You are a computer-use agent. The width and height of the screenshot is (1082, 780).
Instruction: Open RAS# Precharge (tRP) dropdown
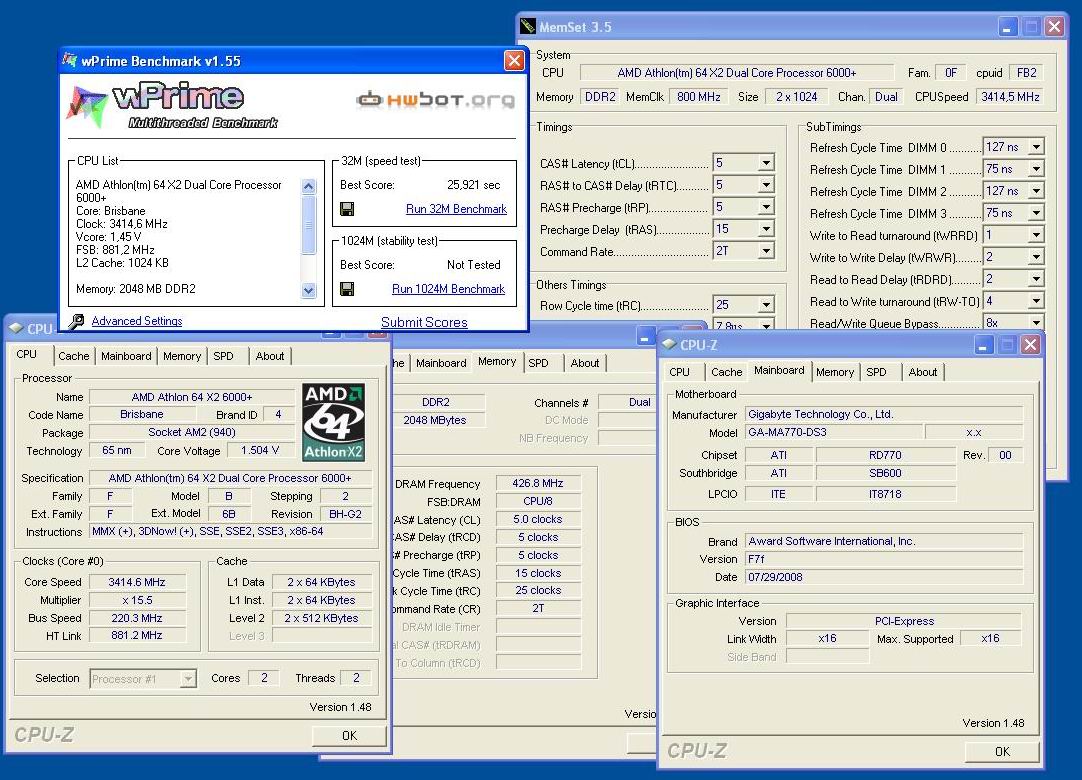click(x=766, y=207)
